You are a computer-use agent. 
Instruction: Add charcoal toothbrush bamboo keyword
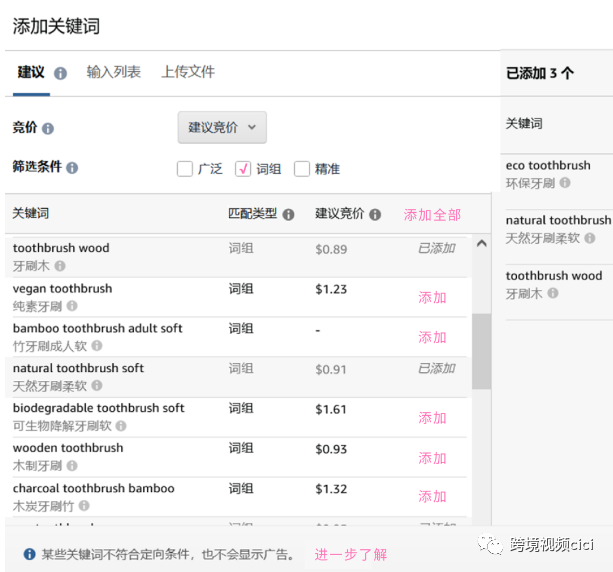point(432,497)
